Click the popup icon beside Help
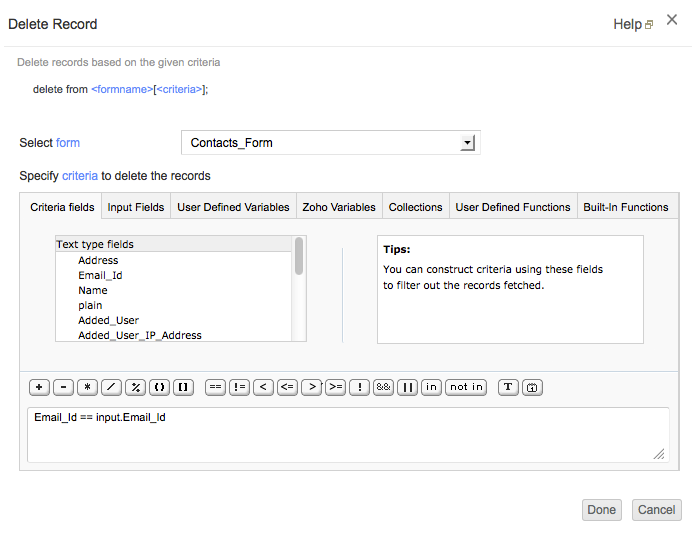693x533 pixels. [649, 25]
